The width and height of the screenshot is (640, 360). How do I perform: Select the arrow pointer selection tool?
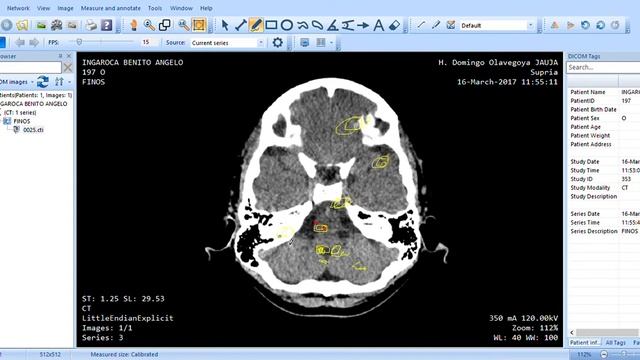(225, 25)
